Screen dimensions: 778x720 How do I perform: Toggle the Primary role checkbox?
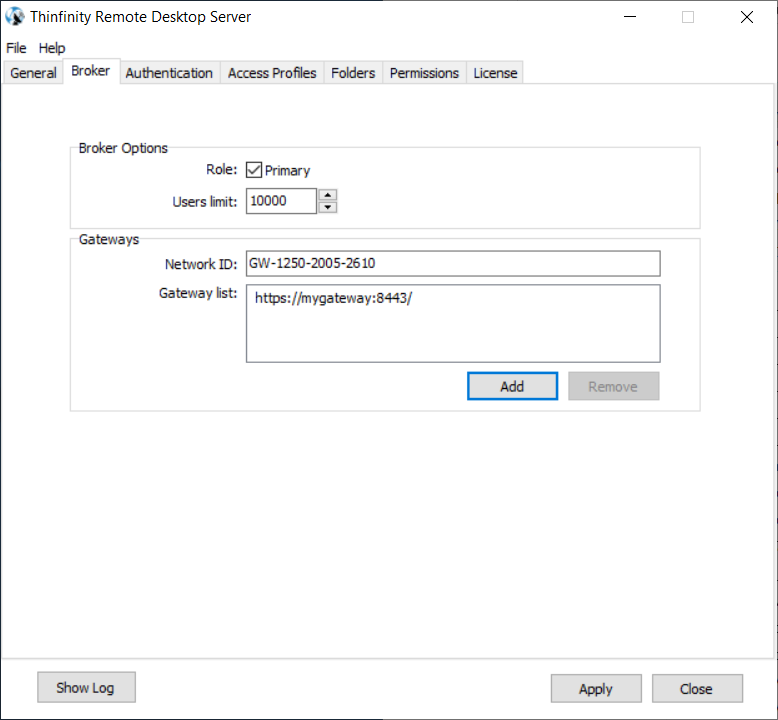[254, 170]
